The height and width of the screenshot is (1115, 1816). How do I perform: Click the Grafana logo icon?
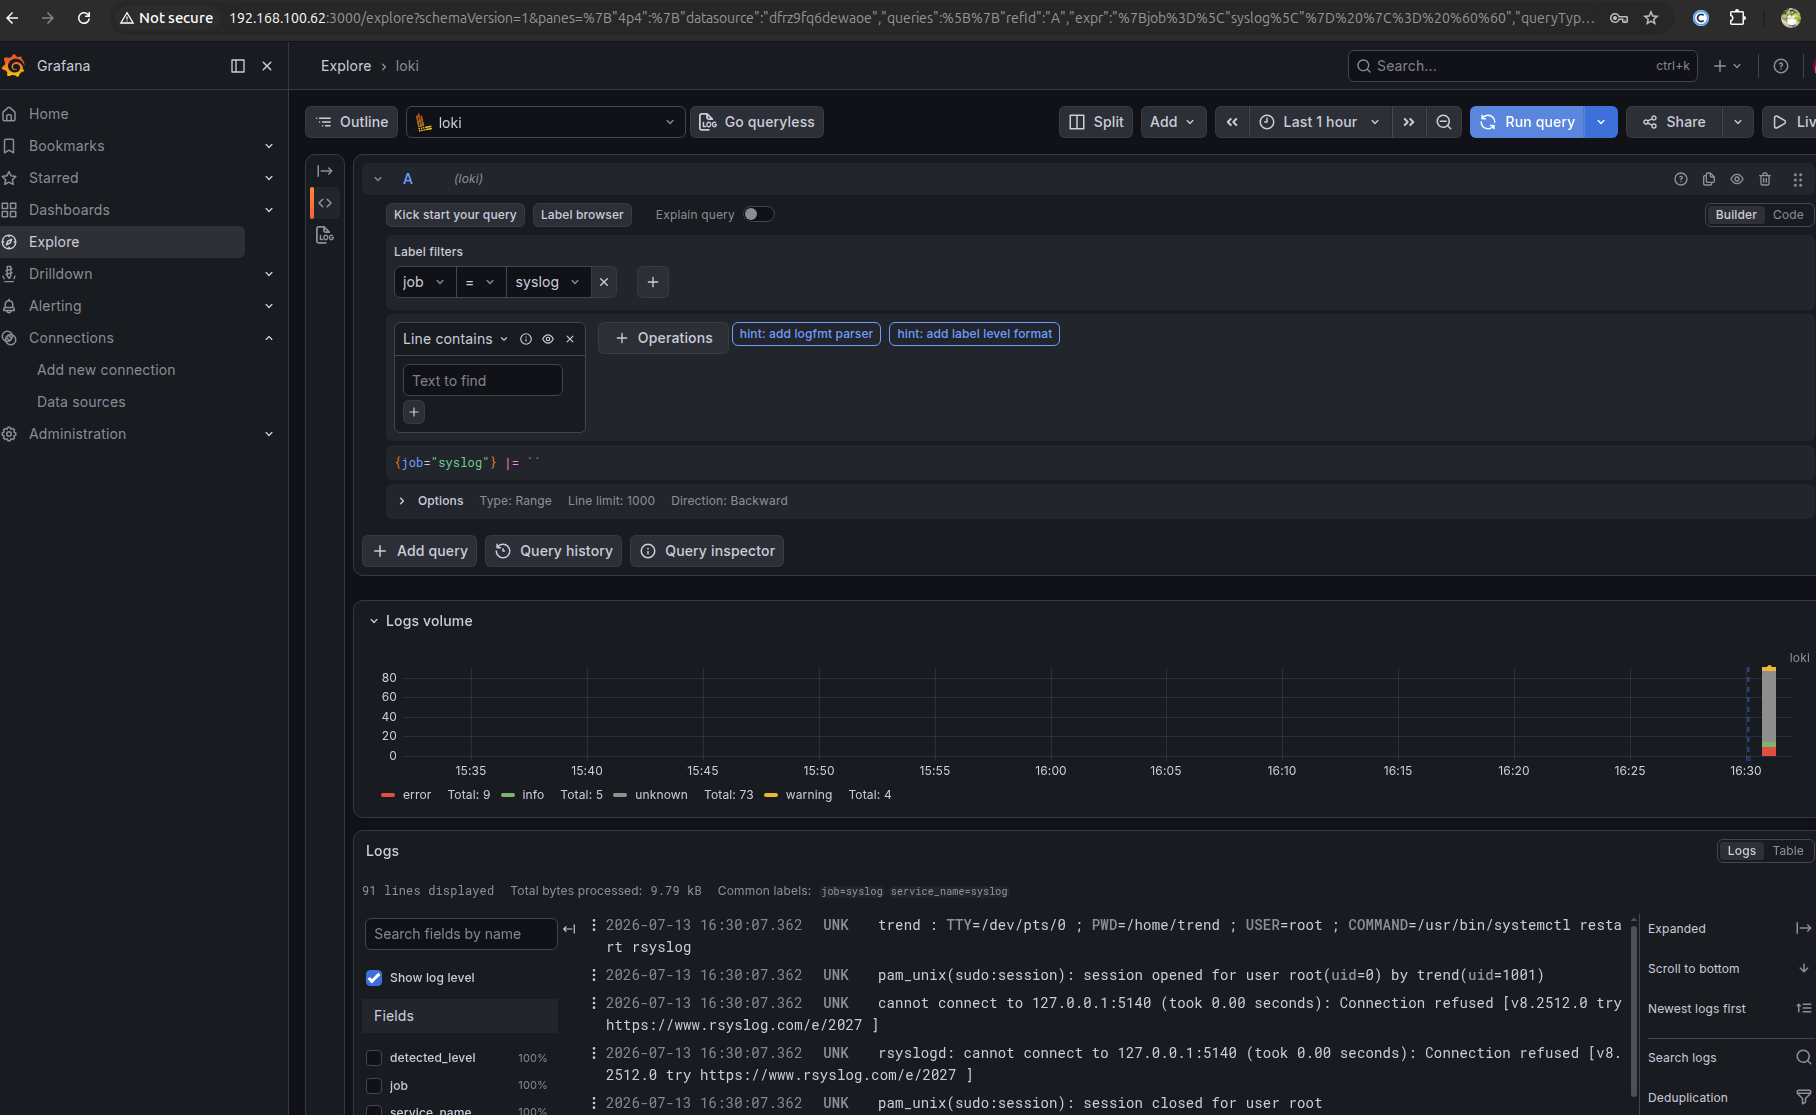[14, 66]
